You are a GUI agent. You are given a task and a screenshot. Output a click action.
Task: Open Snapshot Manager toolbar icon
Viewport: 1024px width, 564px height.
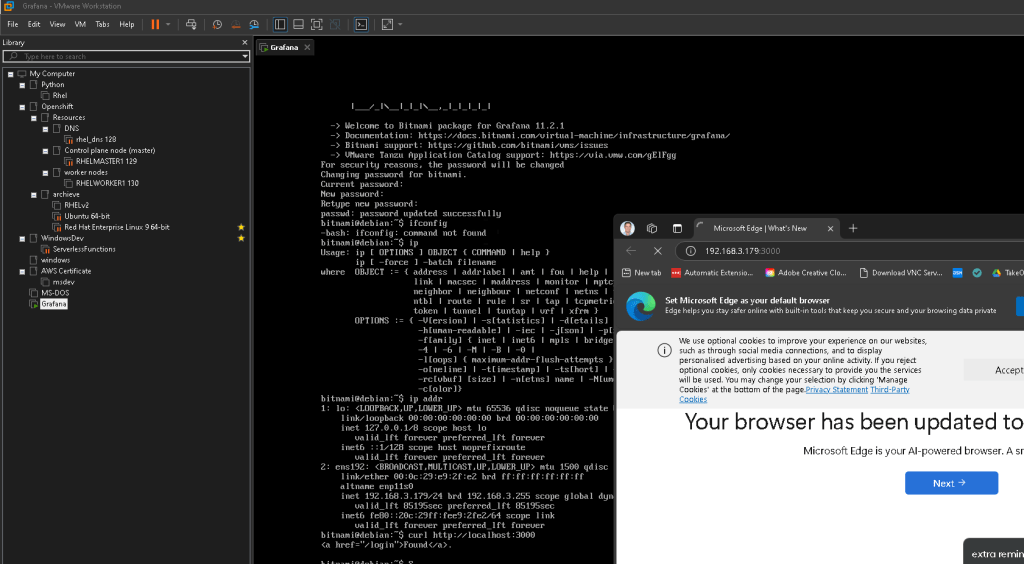pos(254,24)
